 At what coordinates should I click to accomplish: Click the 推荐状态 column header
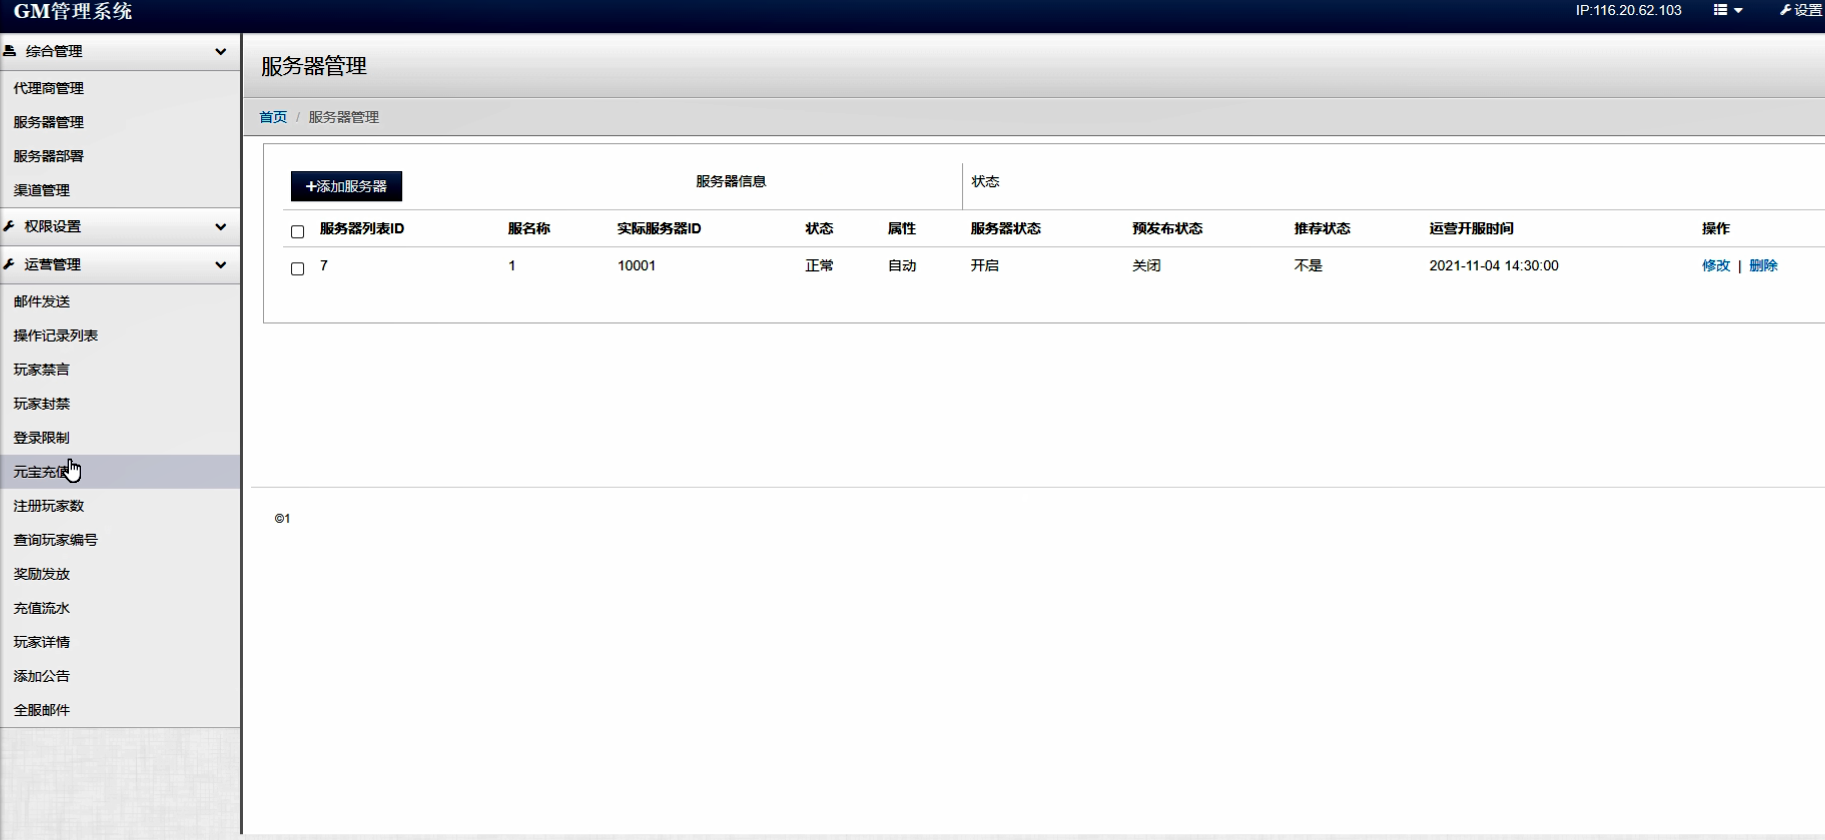pyautogui.click(x=1322, y=228)
